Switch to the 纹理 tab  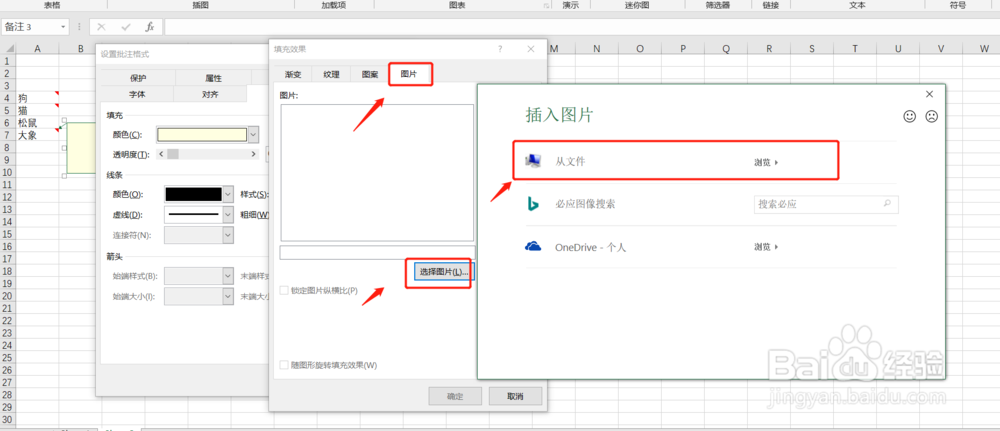[x=331, y=74]
